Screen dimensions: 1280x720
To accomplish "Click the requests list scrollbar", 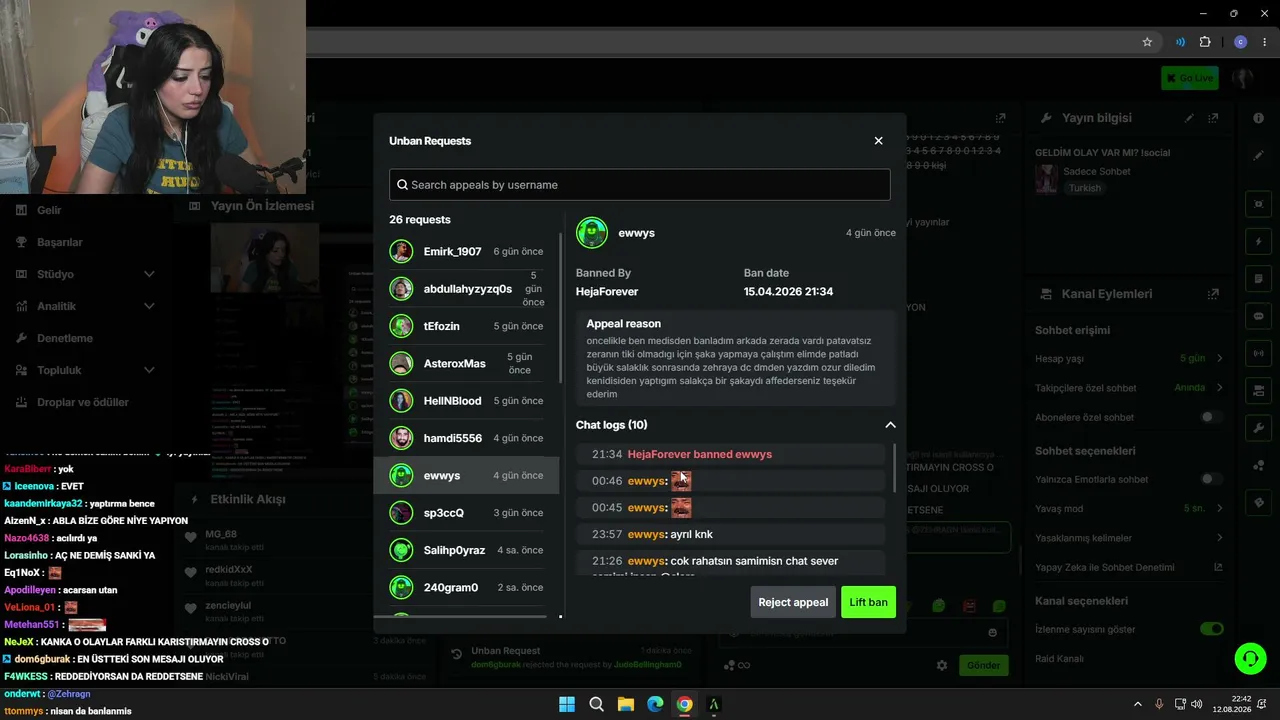I will (561, 308).
